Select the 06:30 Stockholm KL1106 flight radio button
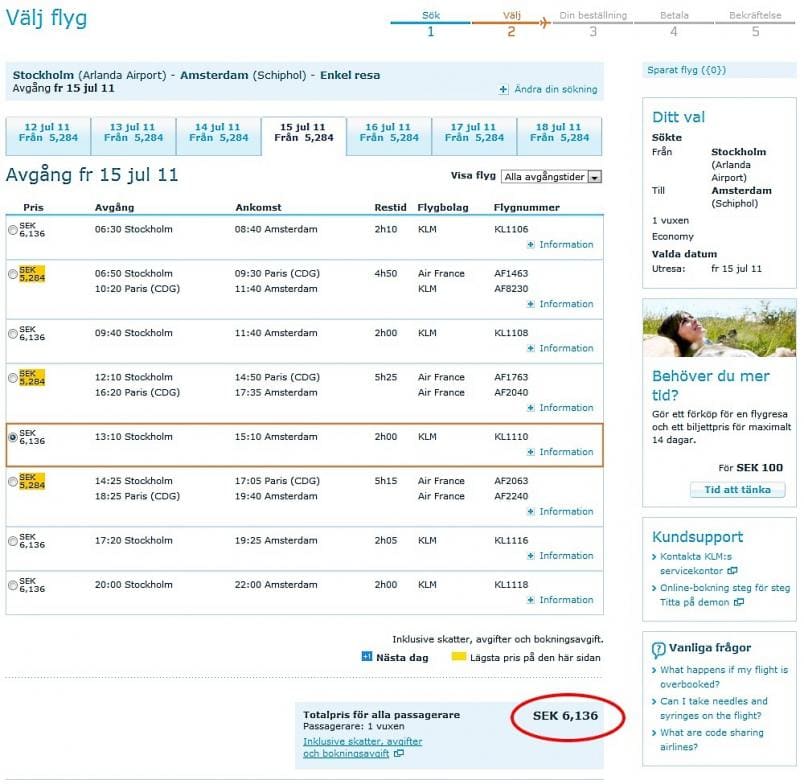This screenshot has height=784, width=804. (x=12, y=230)
